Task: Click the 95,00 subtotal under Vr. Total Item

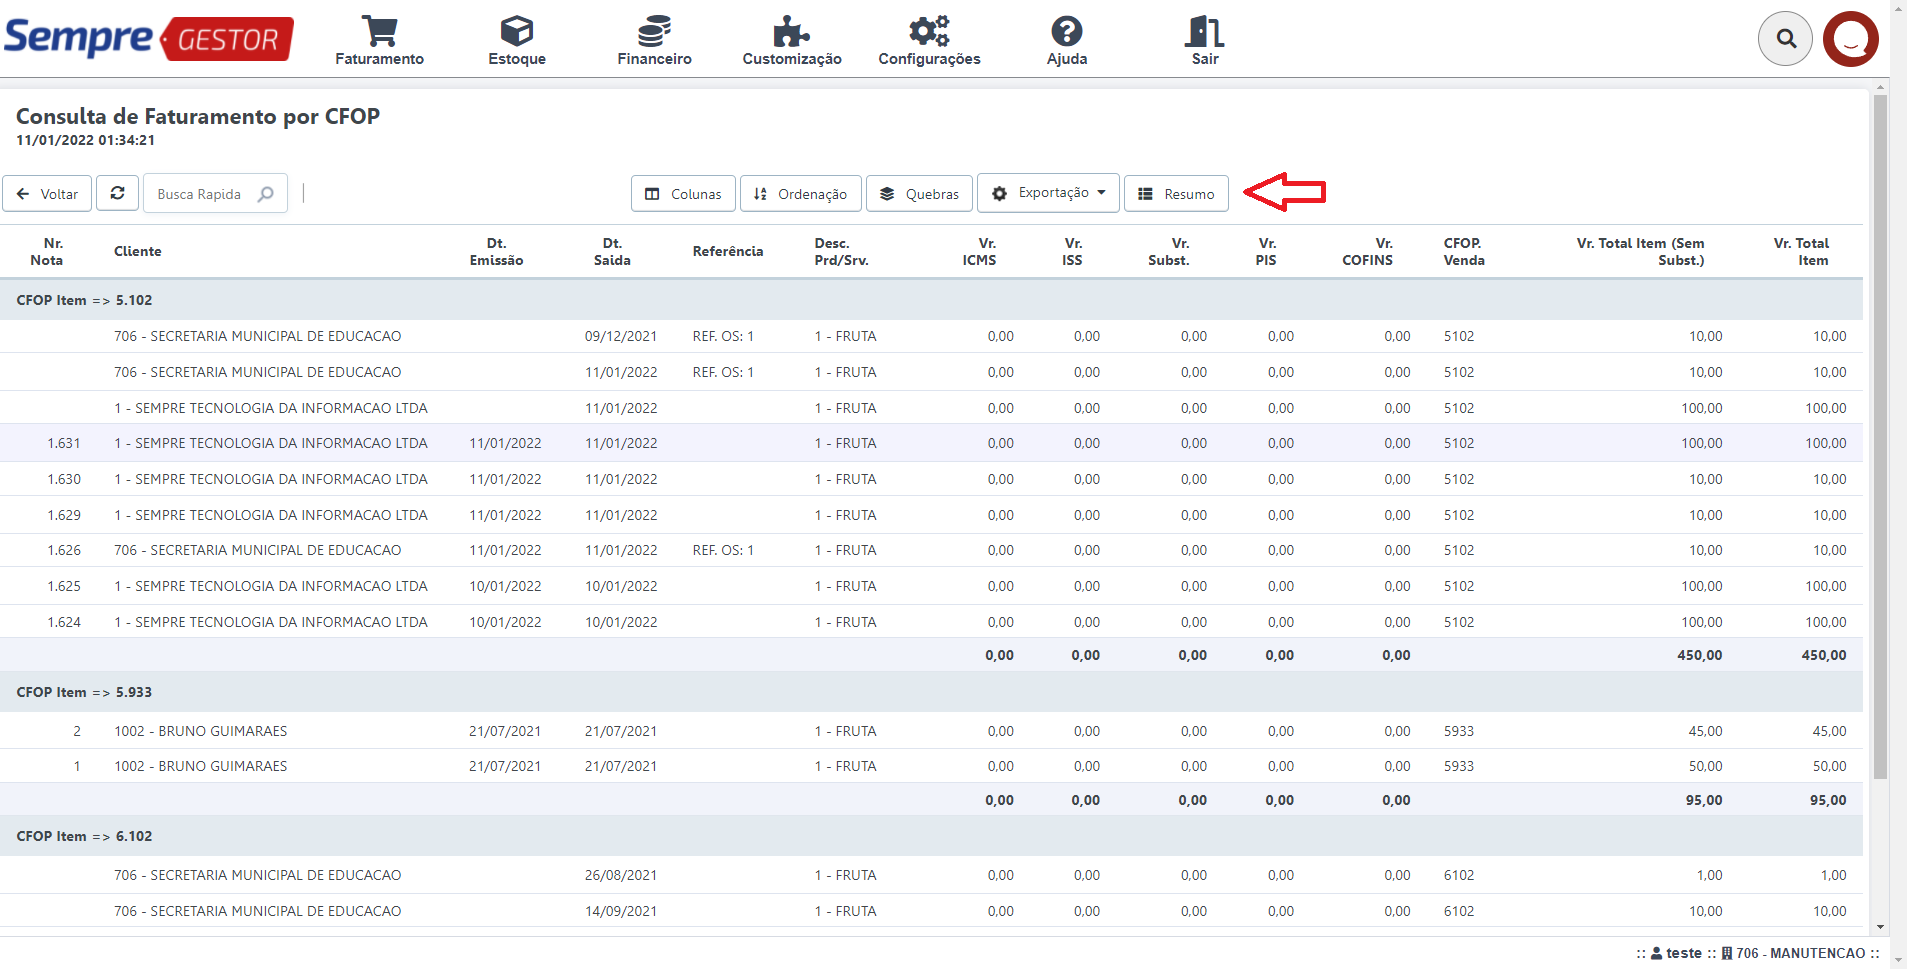Action: point(1828,800)
